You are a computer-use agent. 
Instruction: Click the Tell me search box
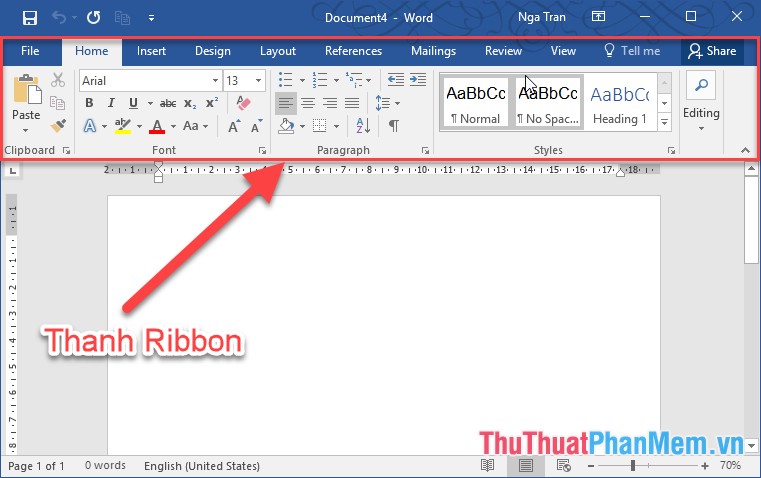click(632, 51)
